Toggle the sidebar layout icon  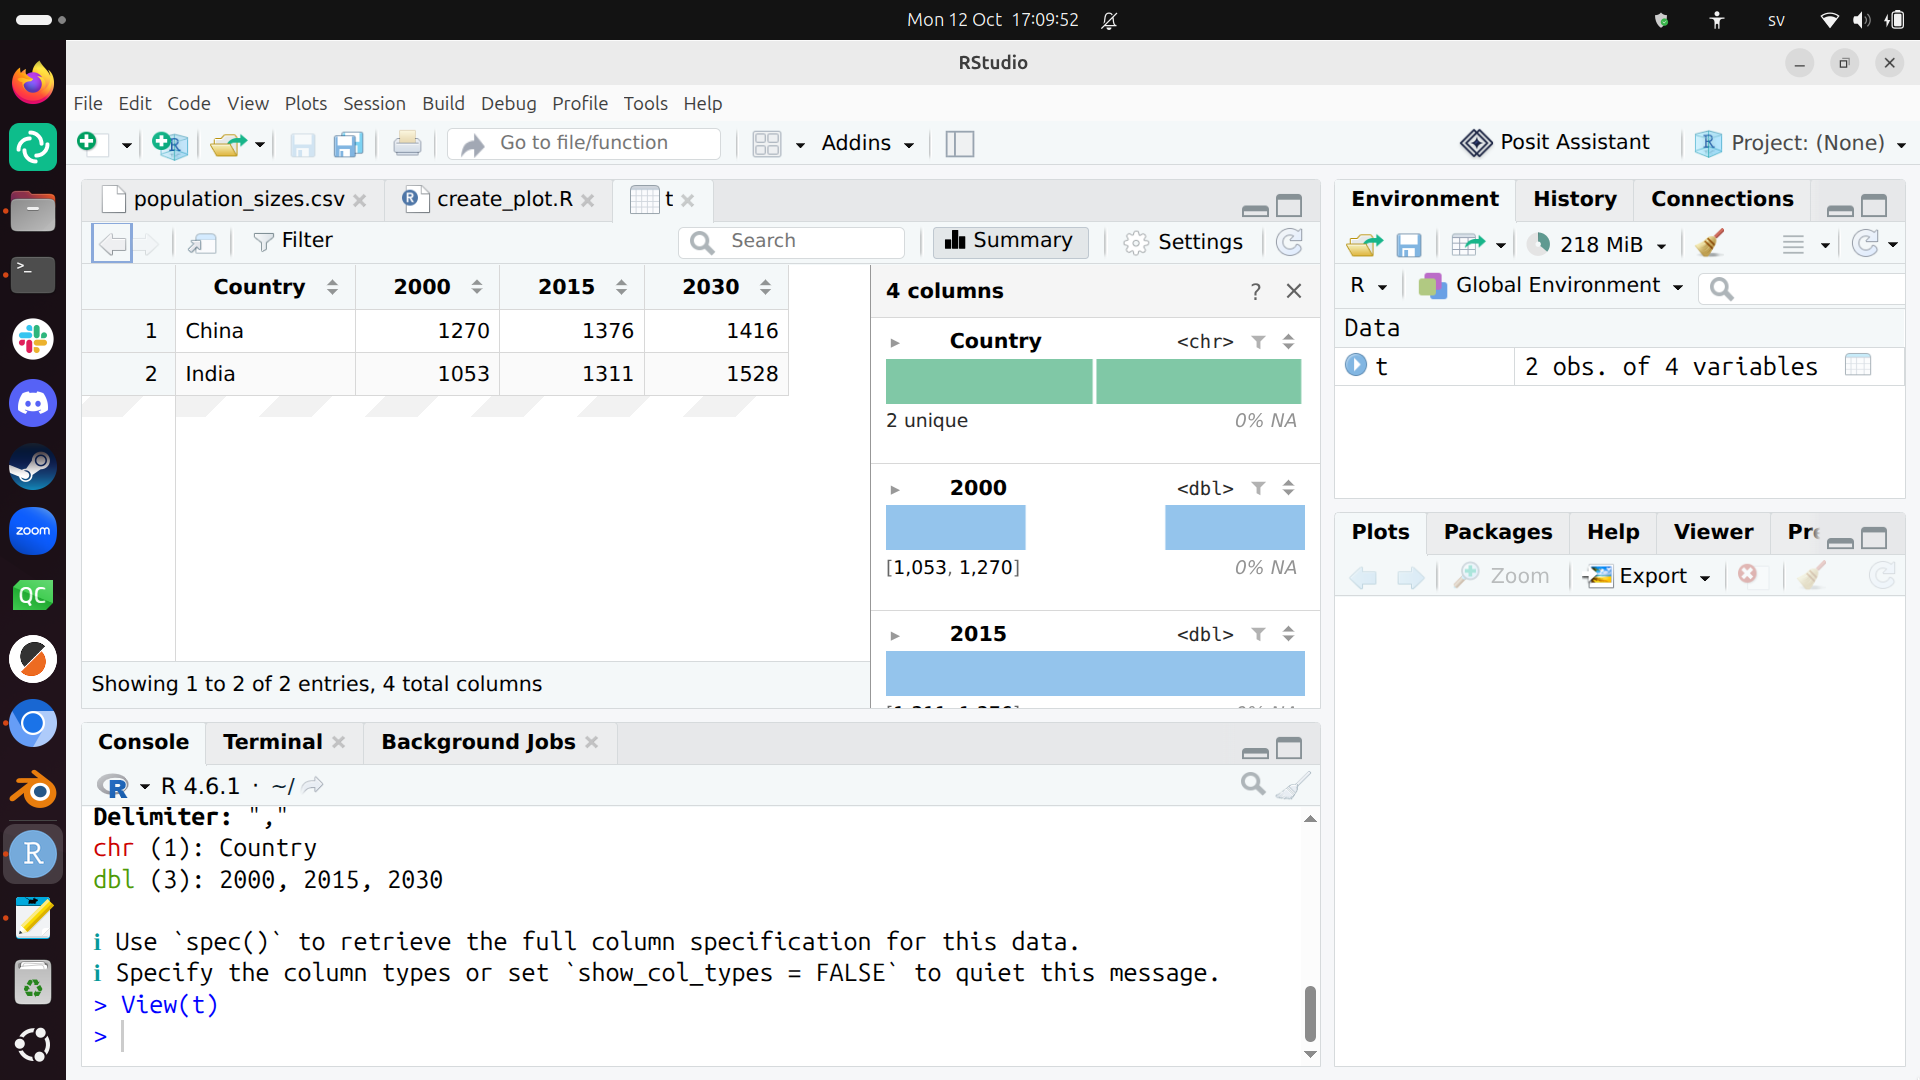pos(960,144)
